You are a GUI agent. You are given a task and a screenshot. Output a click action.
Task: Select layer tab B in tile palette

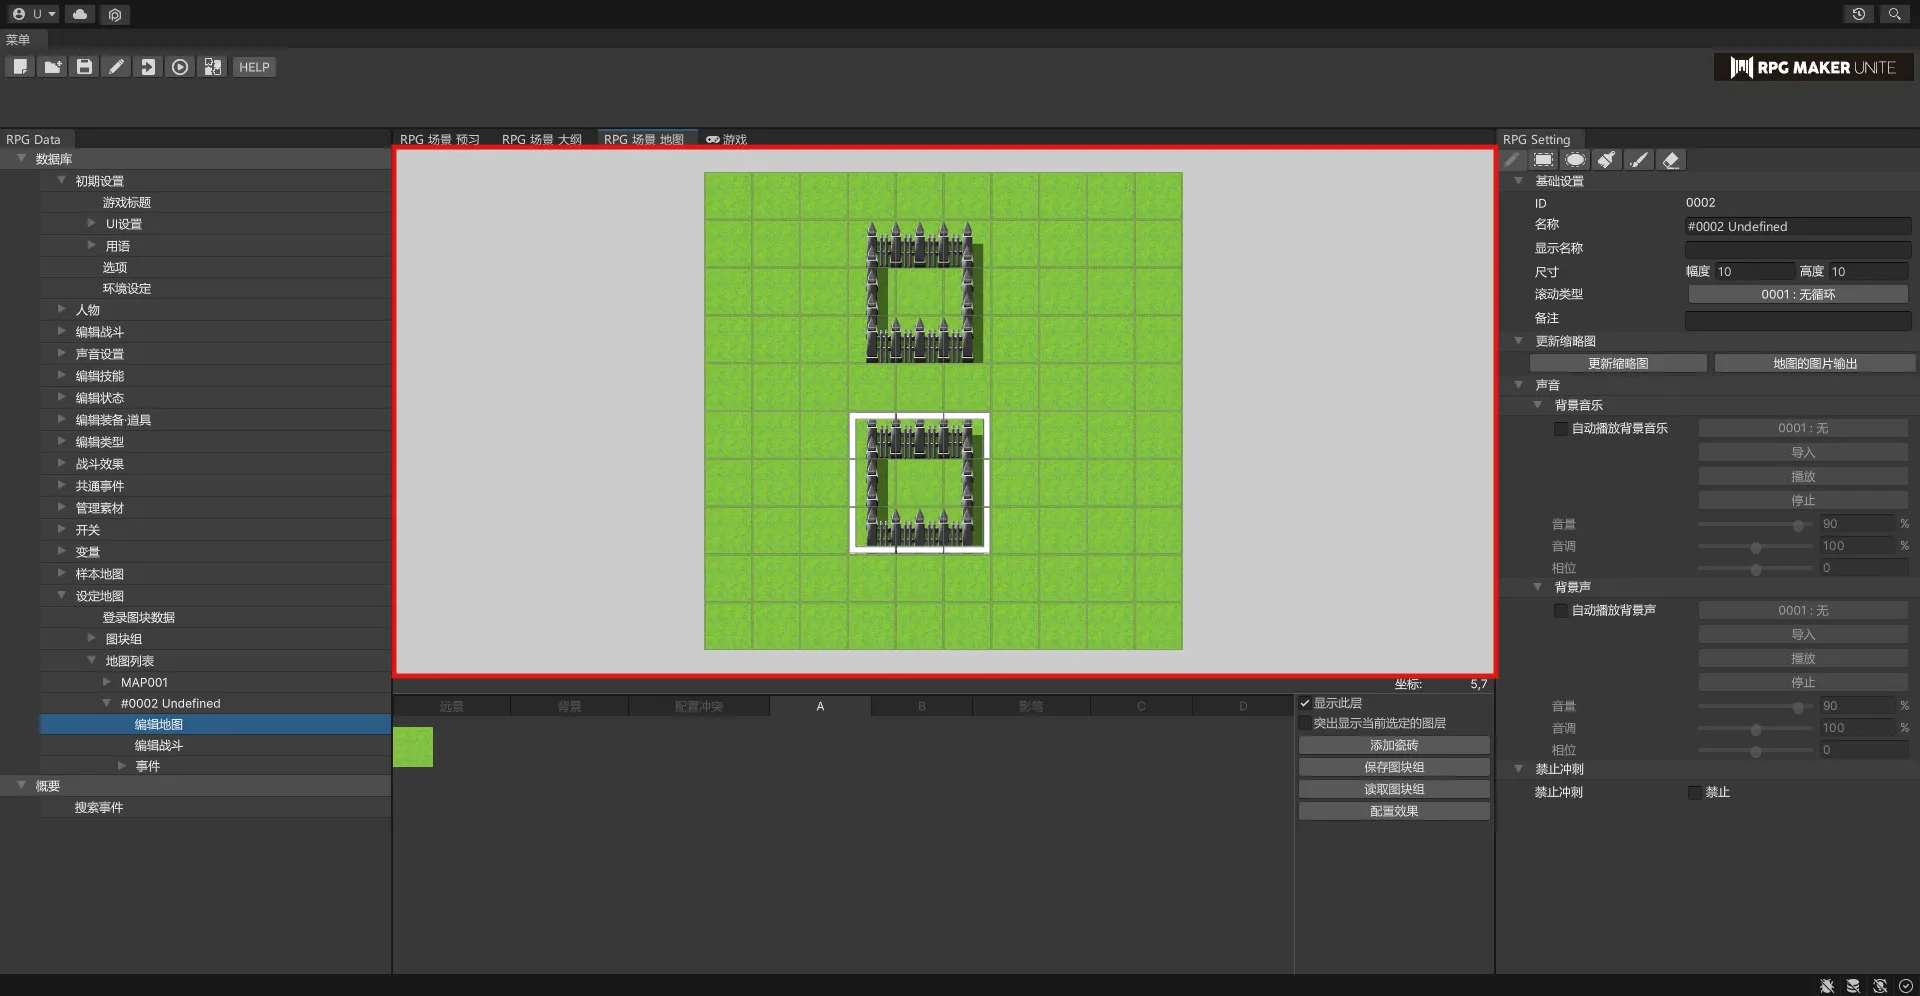pos(921,706)
